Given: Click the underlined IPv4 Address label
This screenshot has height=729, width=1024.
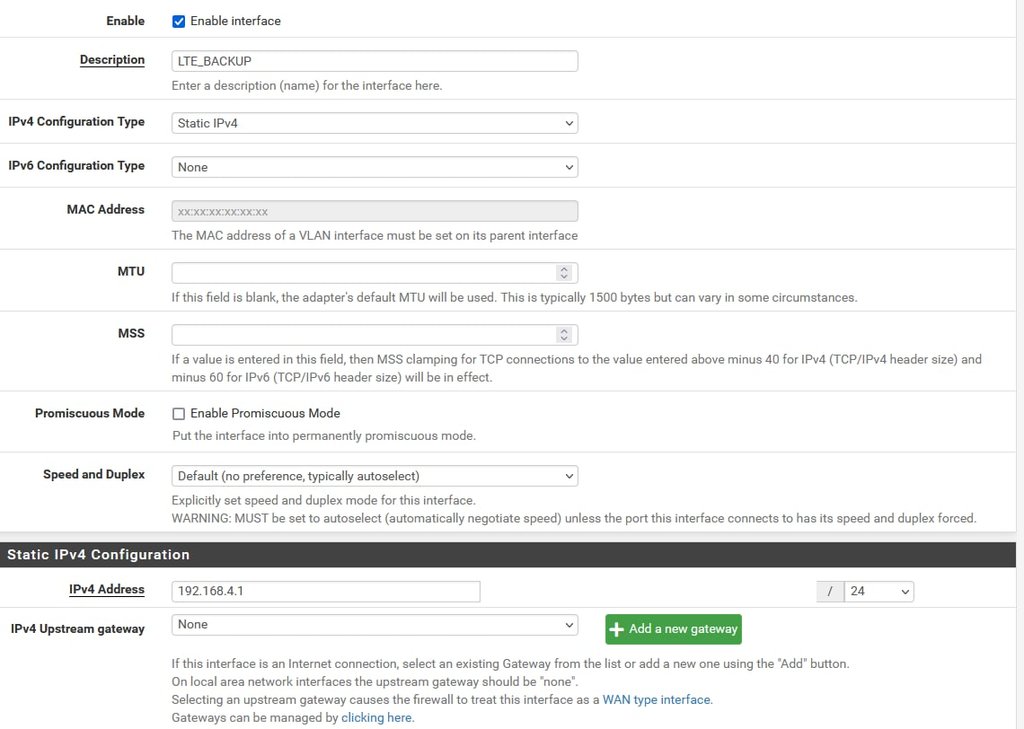Looking at the screenshot, I should tap(106, 590).
